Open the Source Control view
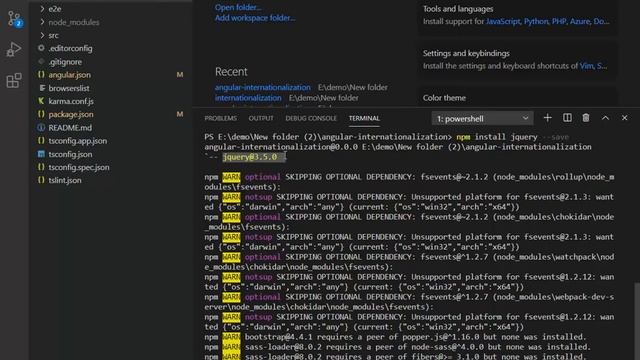This screenshot has width=640, height=360. pyautogui.click(x=14, y=19)
